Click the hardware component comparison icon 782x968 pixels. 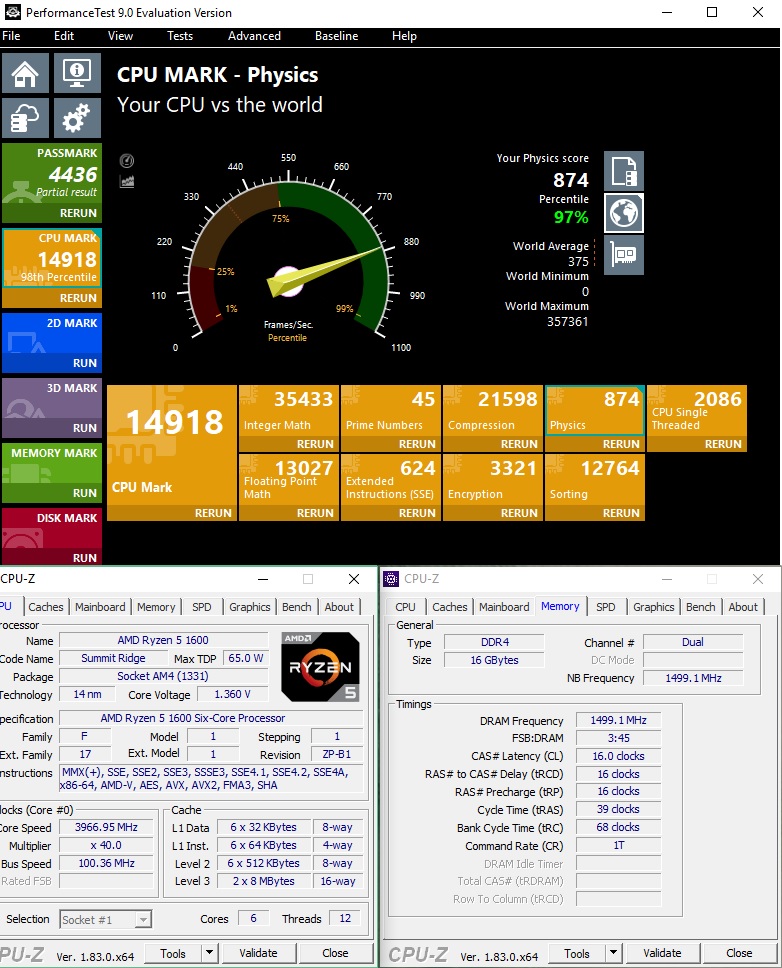(x=623, y=255)
